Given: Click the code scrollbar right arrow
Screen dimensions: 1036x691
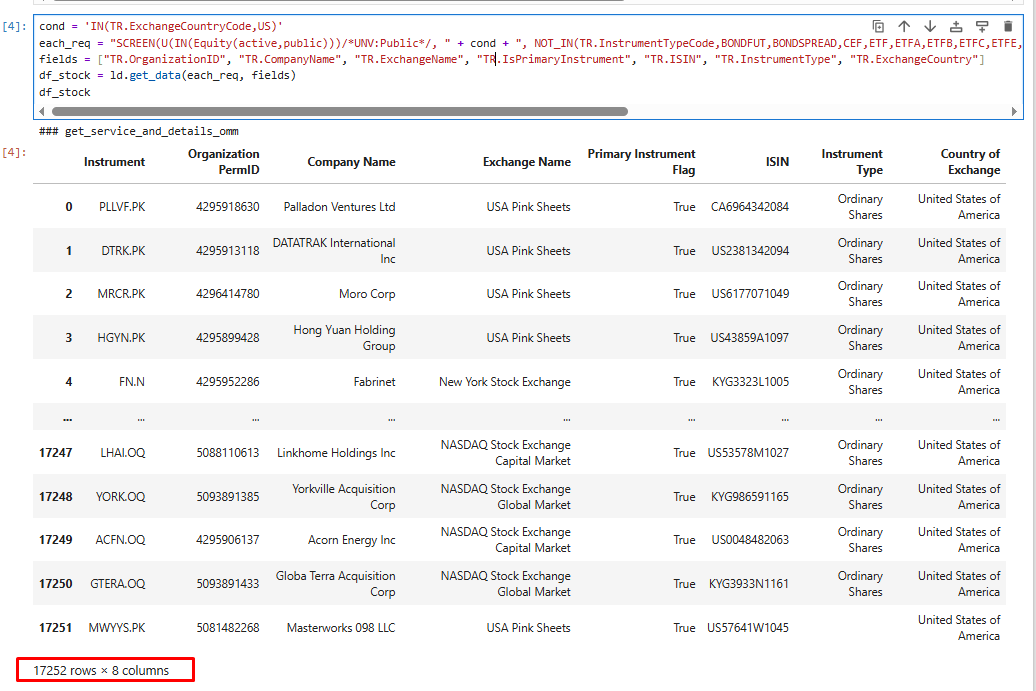Looking at the screenshot, I should click(x=1014, y=112).
